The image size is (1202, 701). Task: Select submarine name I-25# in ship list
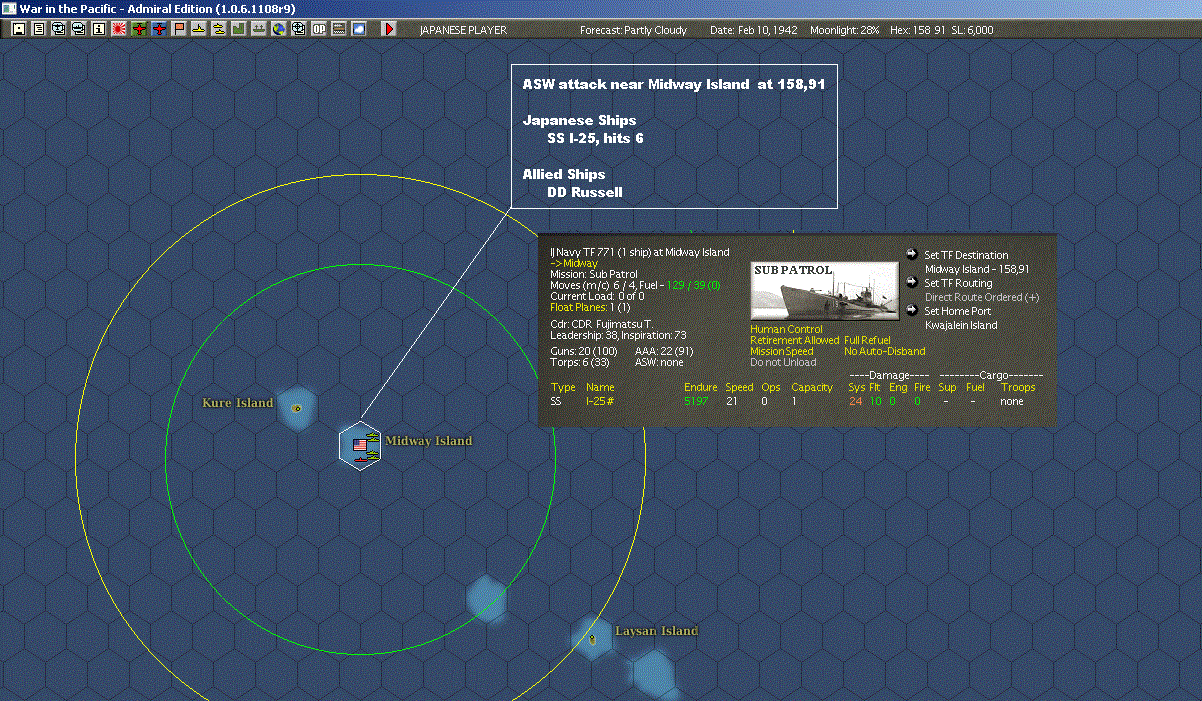pos(601,401)
